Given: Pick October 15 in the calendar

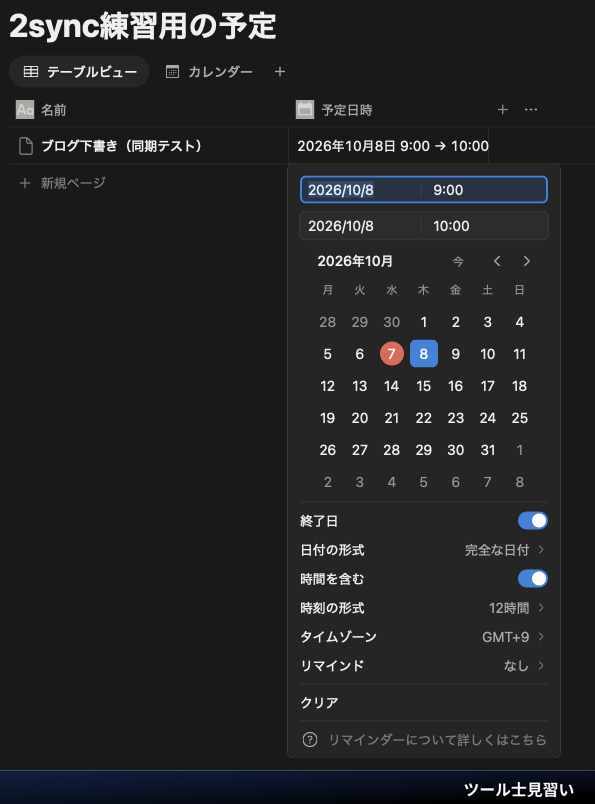Looking at the screenshot, I should pos(424,386).
